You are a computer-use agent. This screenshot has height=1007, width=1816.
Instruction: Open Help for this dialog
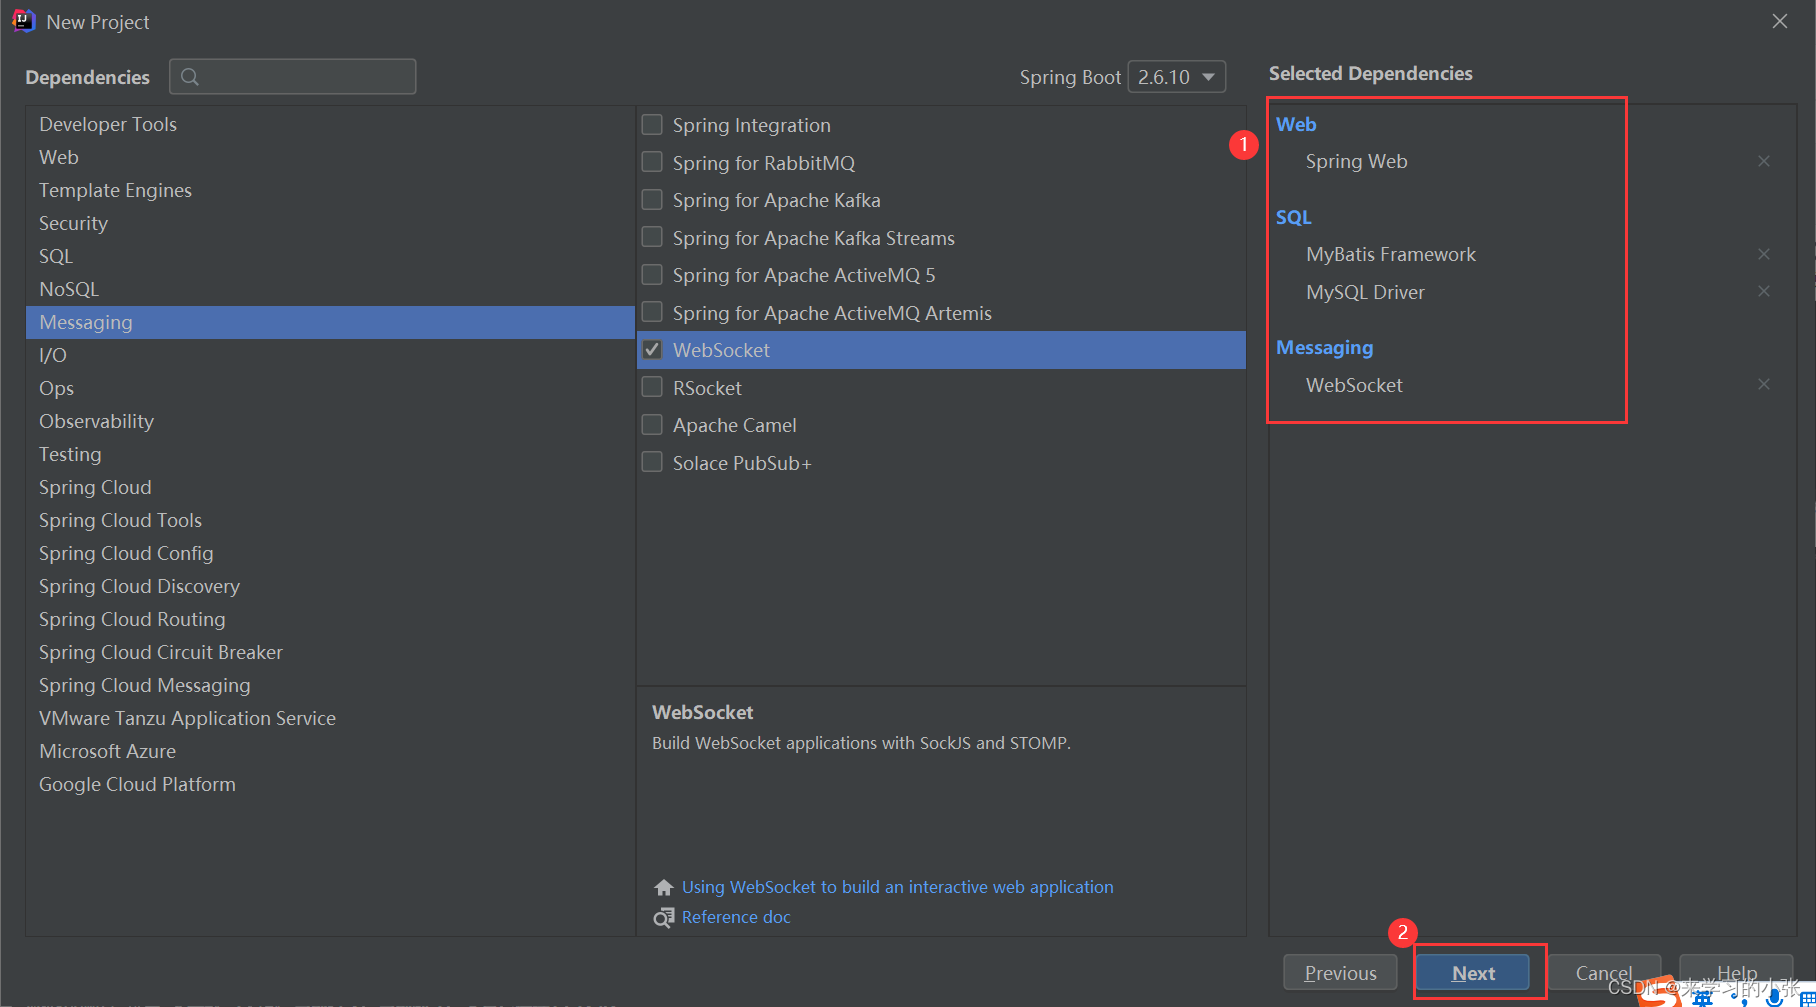[x=1736, y=973]
